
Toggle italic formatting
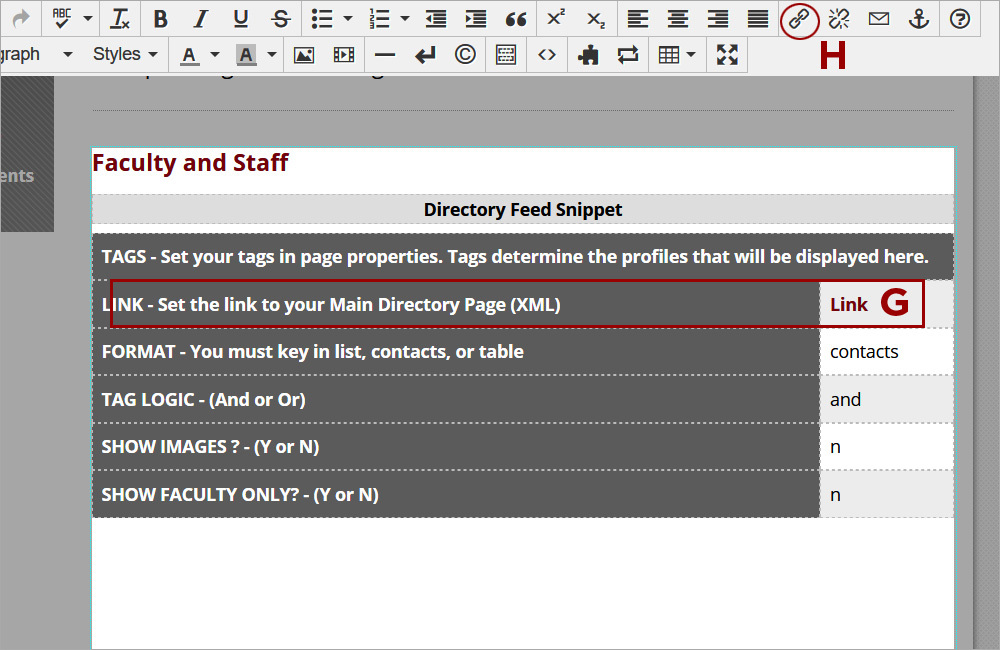200,18
